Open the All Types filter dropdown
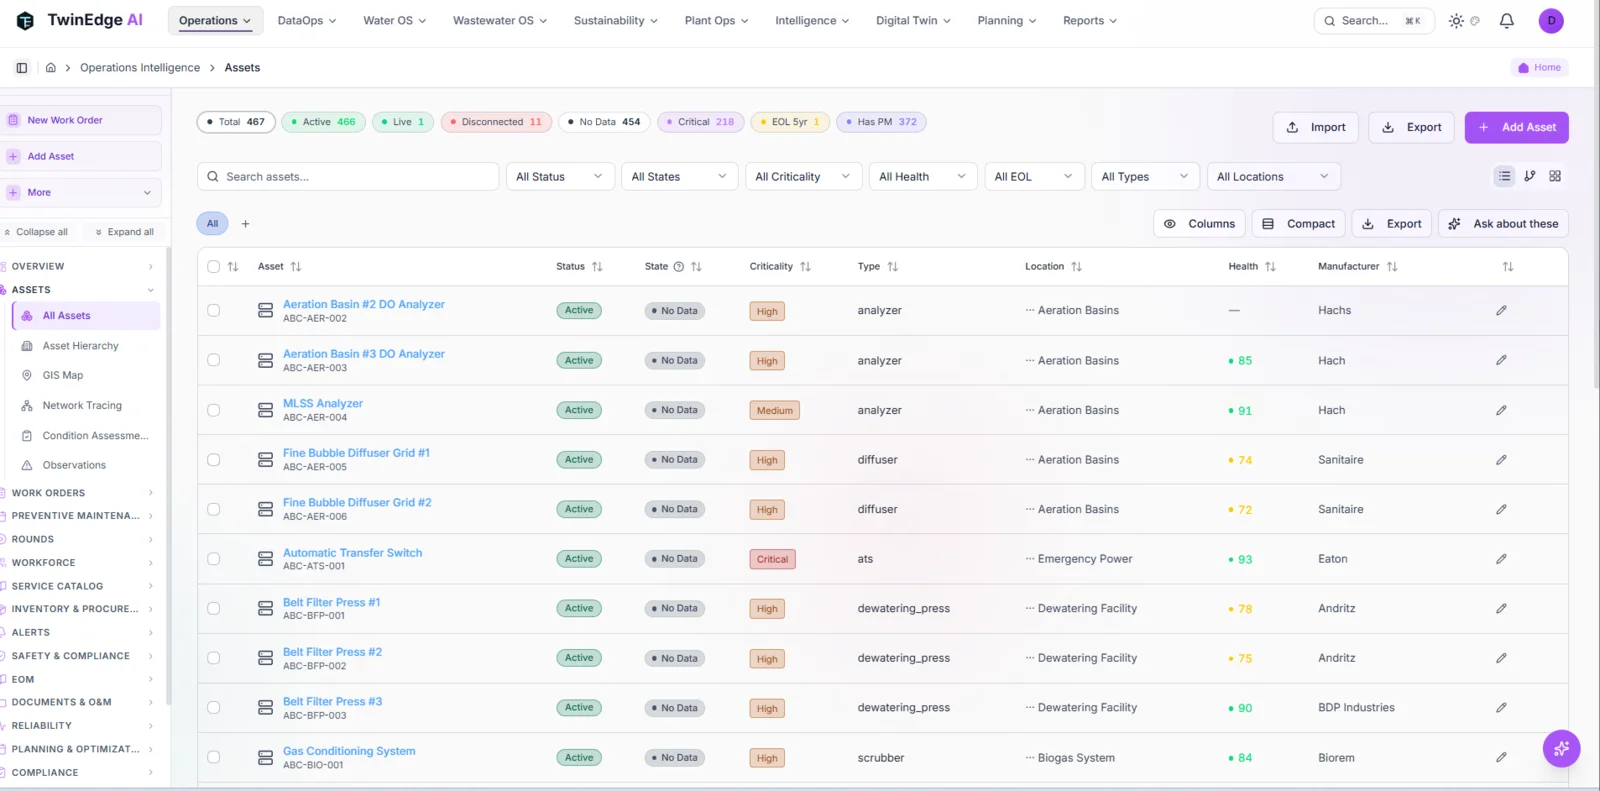Image resolution: width=1600 pixels, height=791 pixels. 1145,177
